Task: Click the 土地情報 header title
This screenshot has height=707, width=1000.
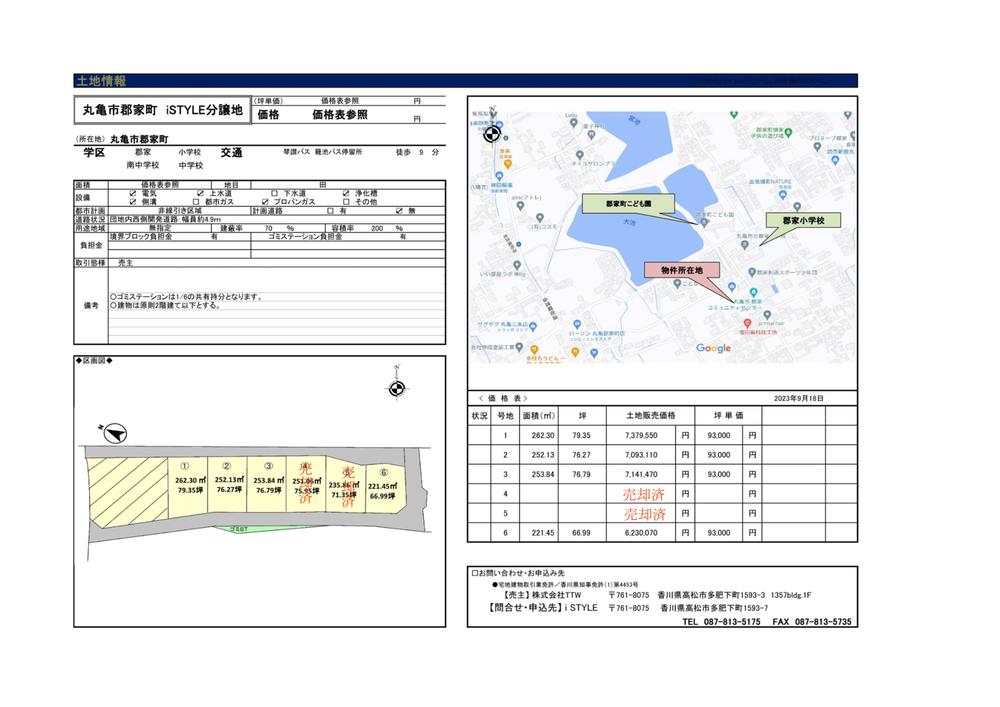Action: tap(101, 81)
